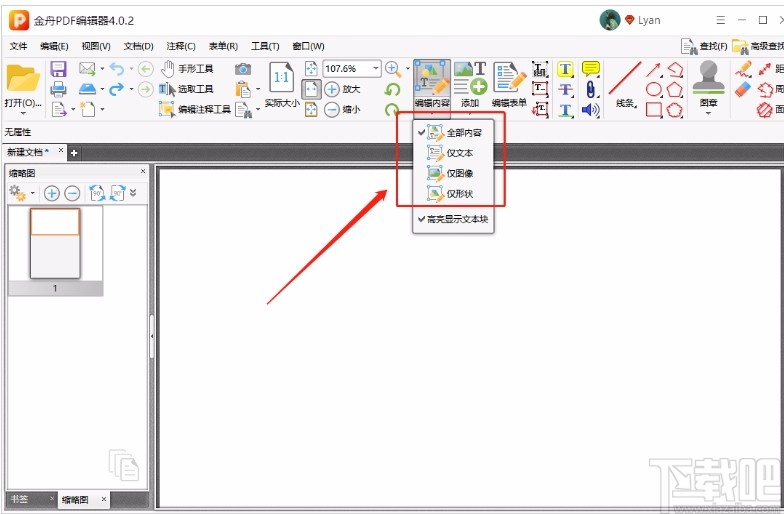The image size is (784, 514).
Task: Shrink thumbnails with minus icon
Action: pyautogui.click(x=72, y=193)
